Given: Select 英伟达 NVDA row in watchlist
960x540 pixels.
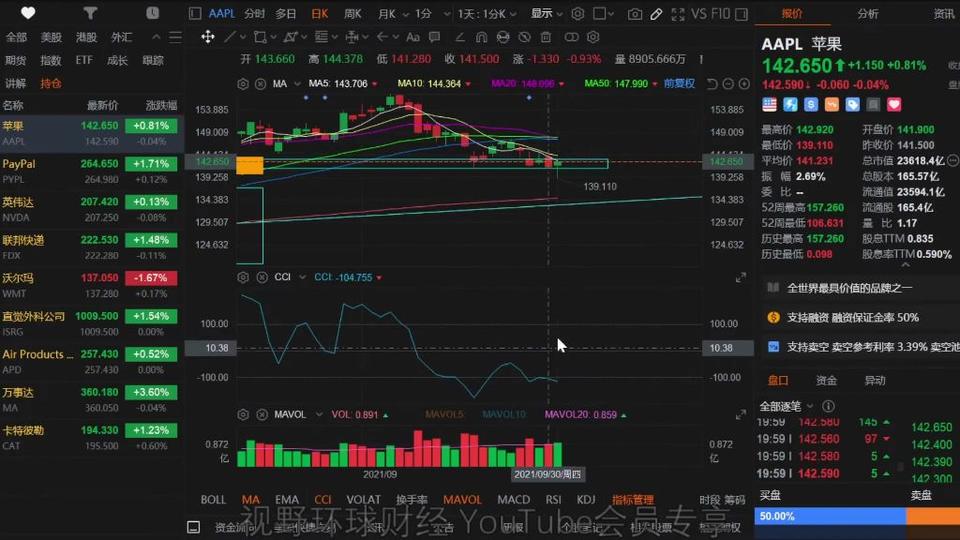Looking at the screenshot, I should tap(92, 209).
